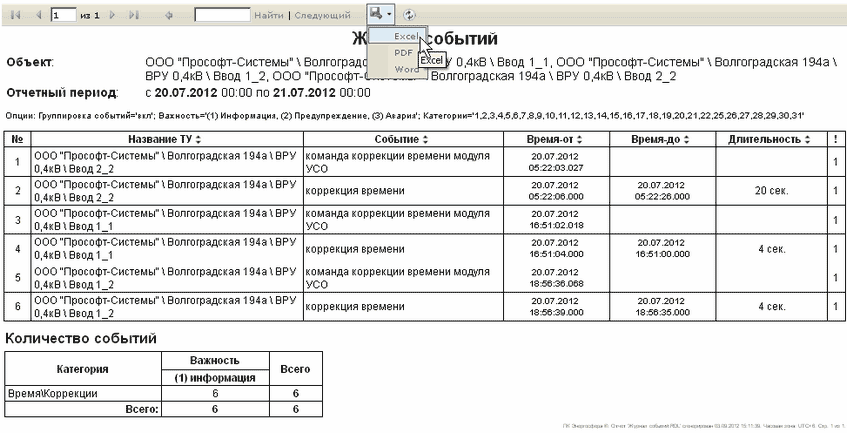Select the row 5 ТУ name ending 'Ввод 1_2'

tap(167, 278)
